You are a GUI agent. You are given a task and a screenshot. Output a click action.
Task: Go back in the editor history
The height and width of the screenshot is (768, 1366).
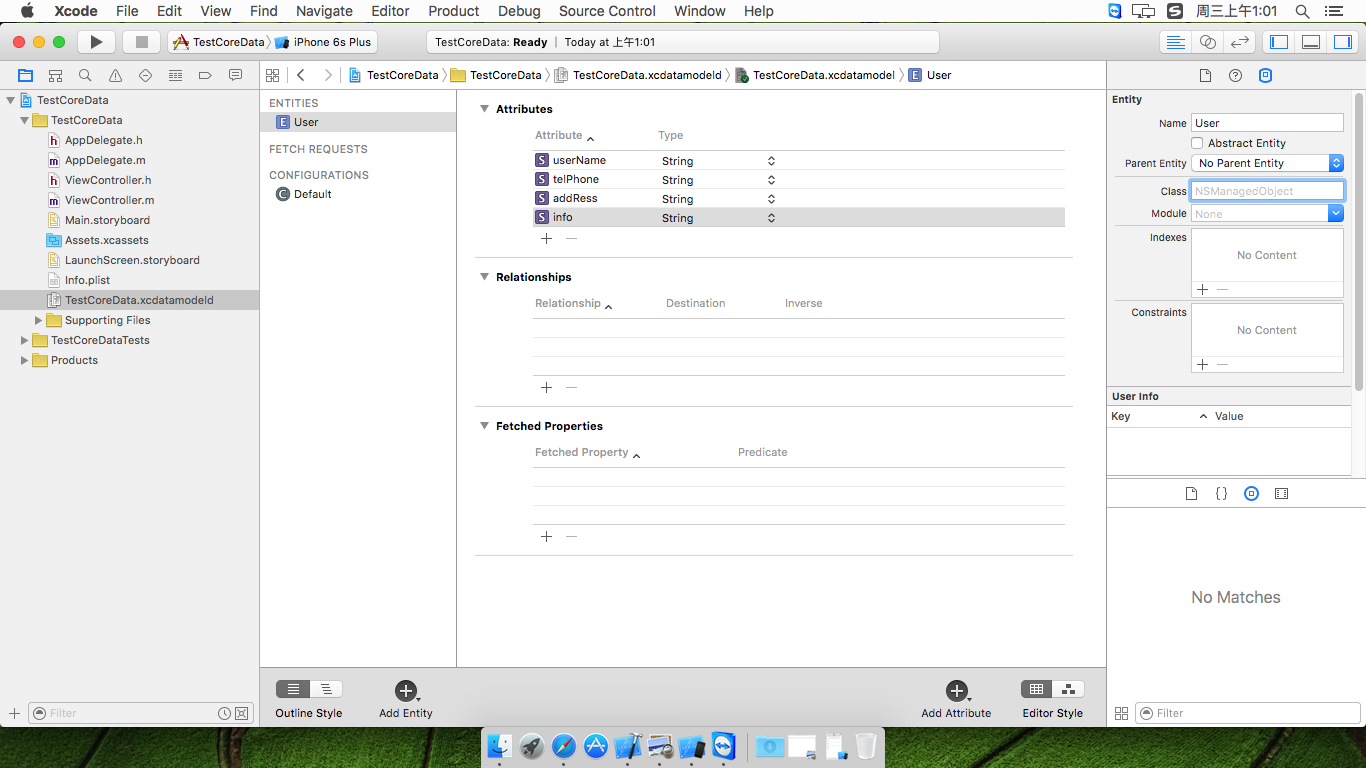(301, 75)
